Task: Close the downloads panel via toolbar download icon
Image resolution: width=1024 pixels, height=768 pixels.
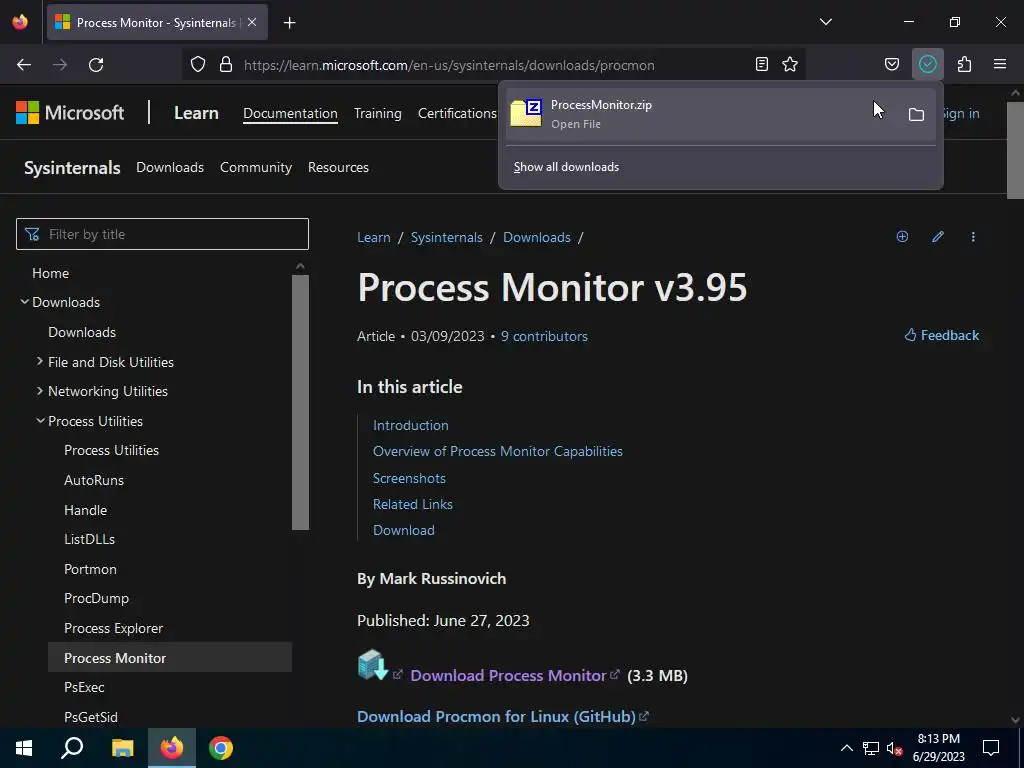Action: pos(927,64)
